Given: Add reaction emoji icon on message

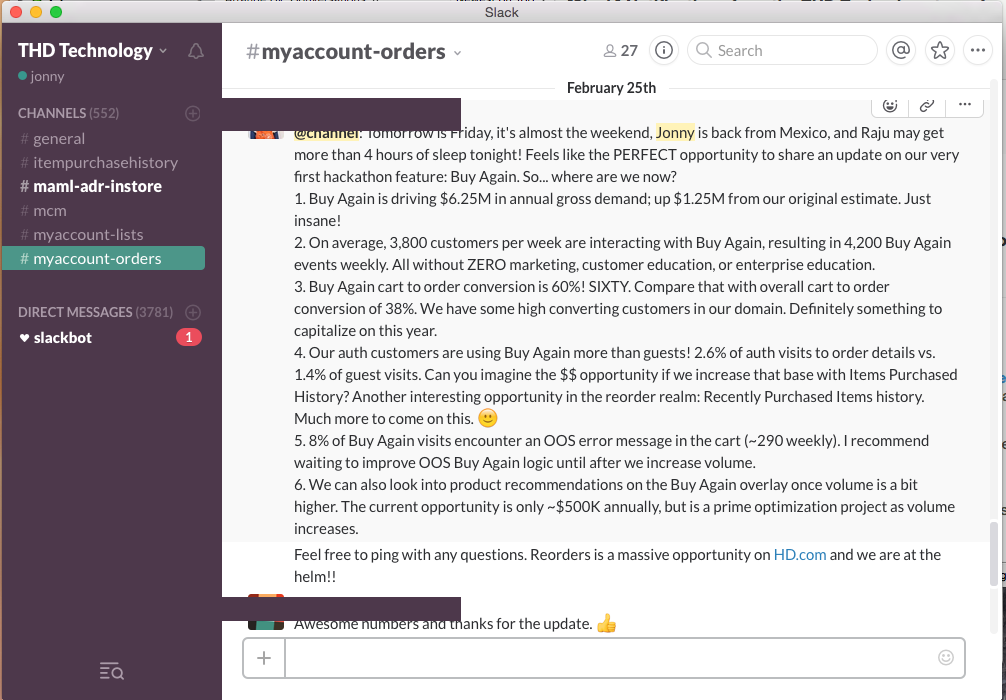Looking at the screenshot, I should (890, 106).
